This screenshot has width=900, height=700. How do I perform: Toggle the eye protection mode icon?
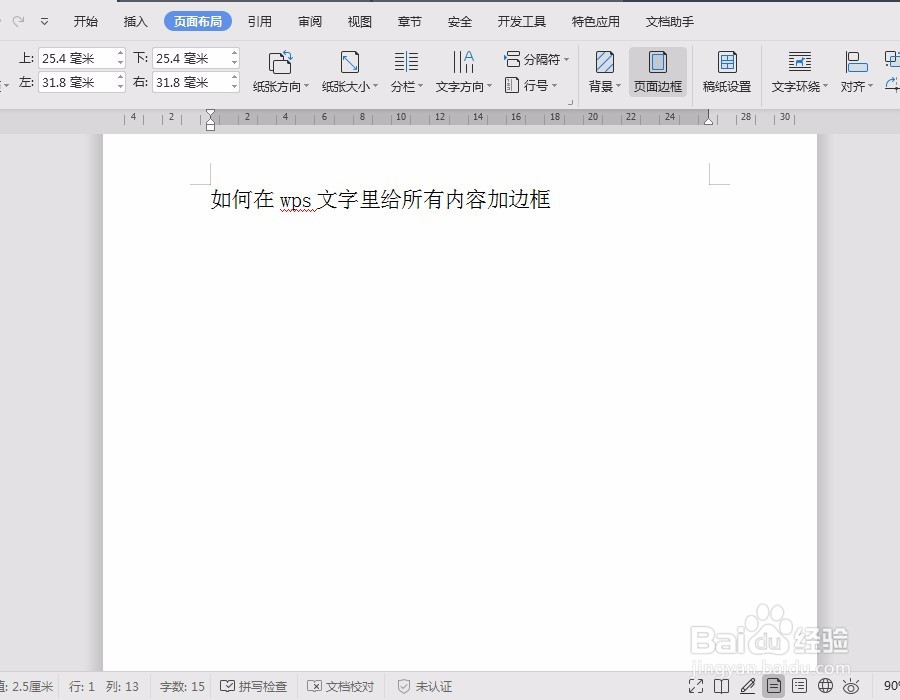click(x=851, y=686)
